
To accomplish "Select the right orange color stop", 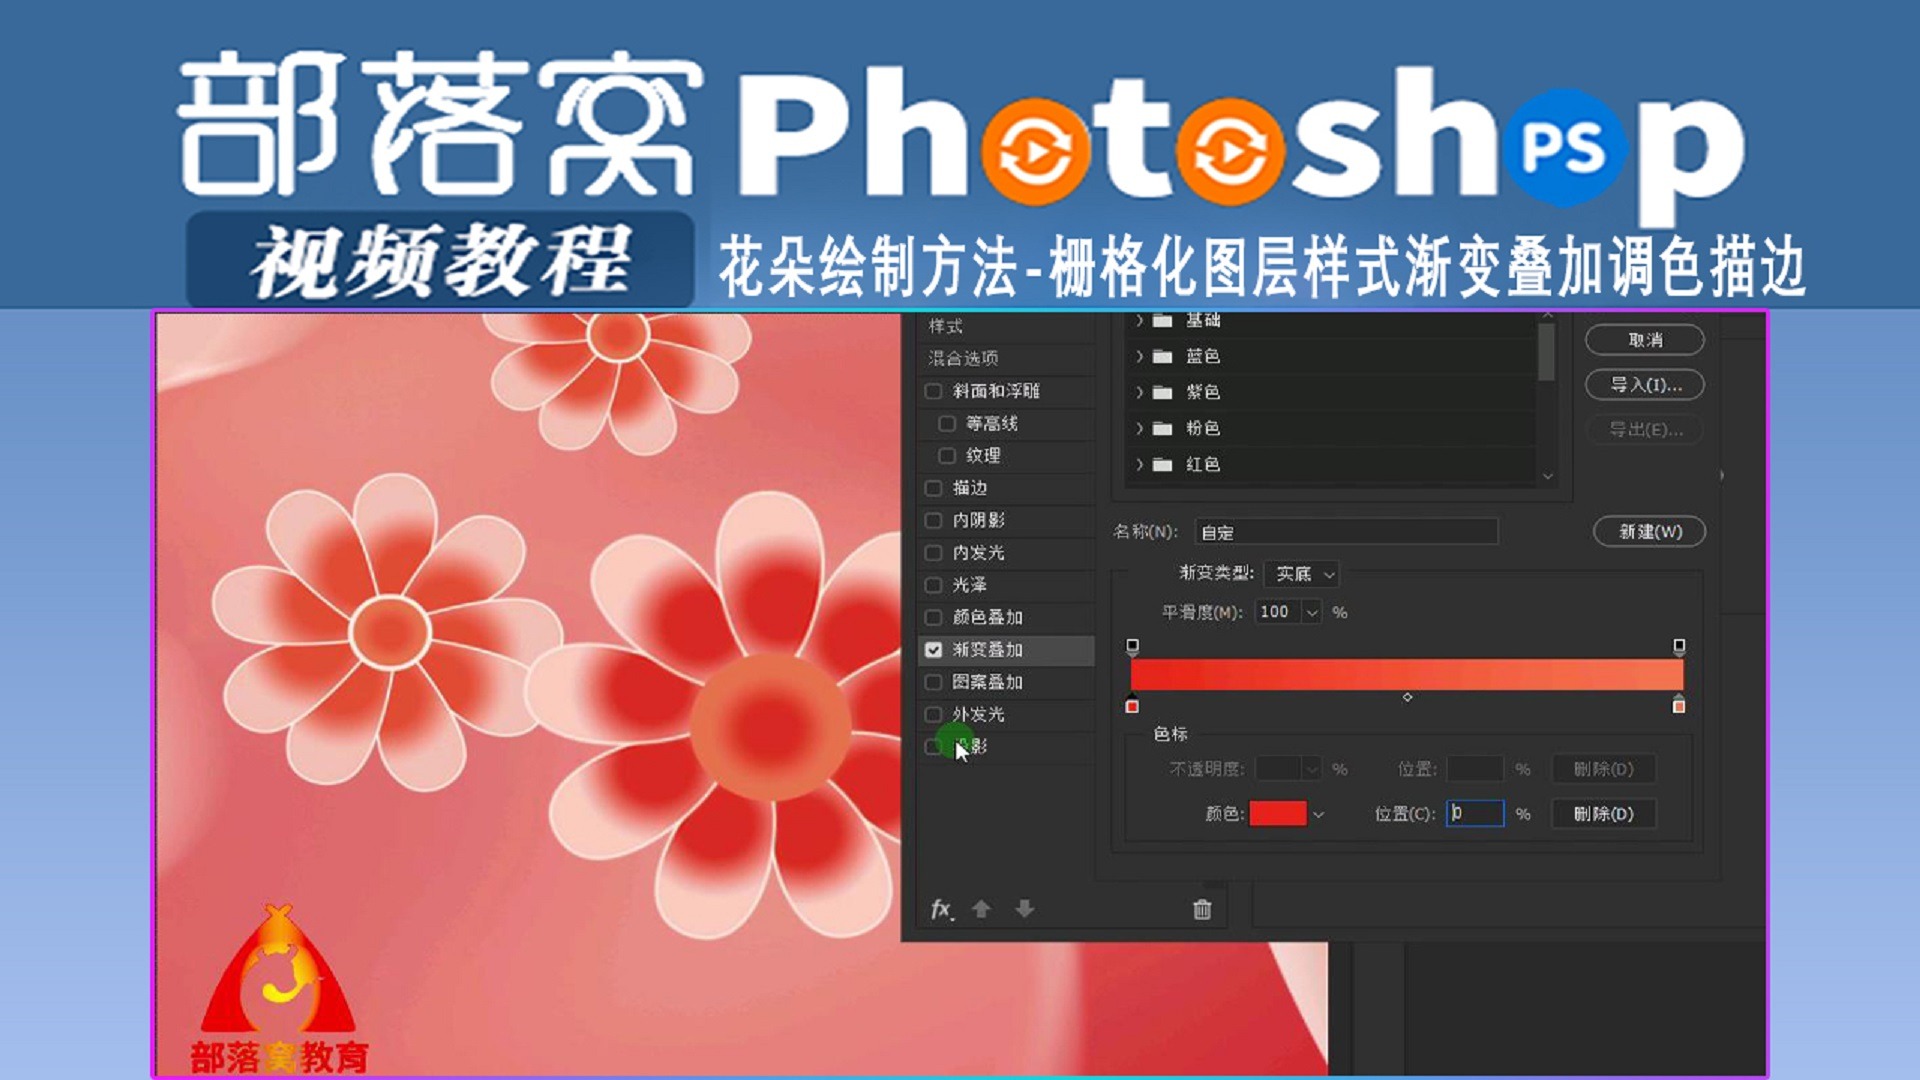I will (1679, 705).
